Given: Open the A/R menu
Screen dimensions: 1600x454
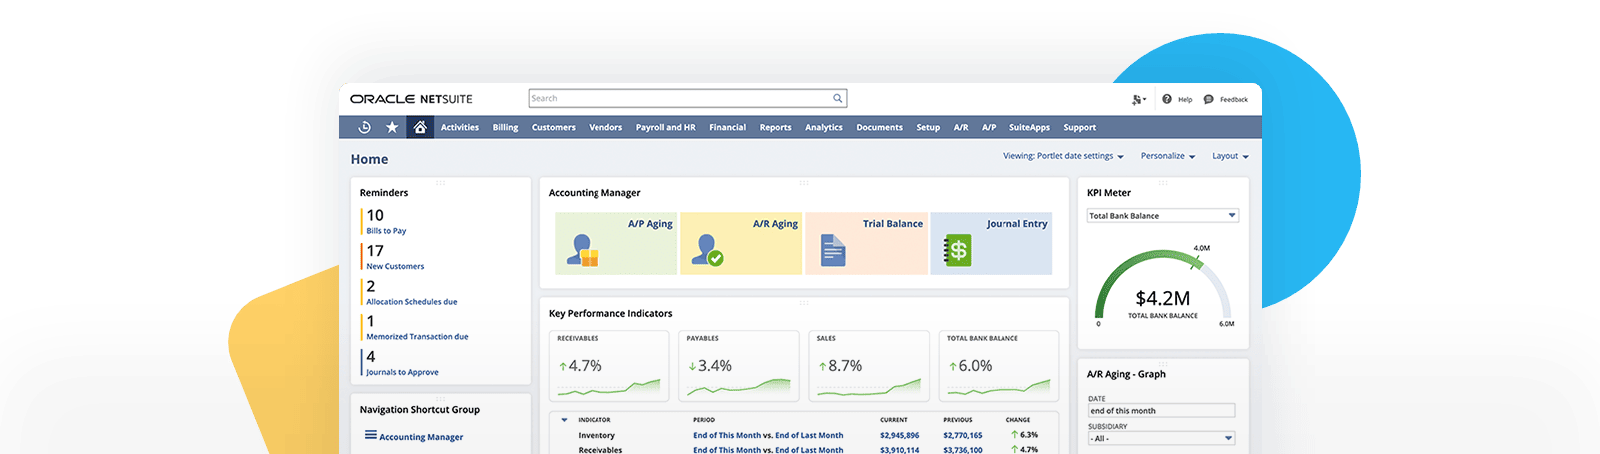Looking at the screenshot, I should [x=961, y=127].
